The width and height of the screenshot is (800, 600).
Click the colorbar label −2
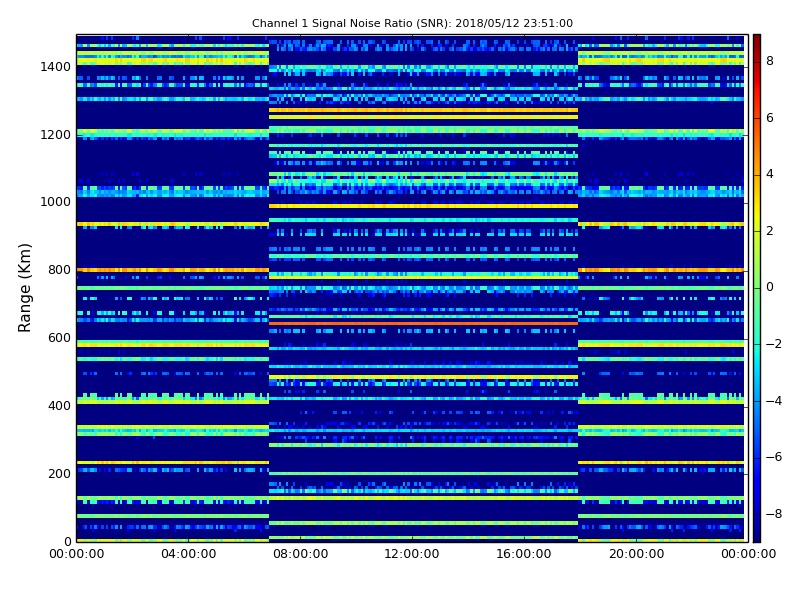[774, 344]
